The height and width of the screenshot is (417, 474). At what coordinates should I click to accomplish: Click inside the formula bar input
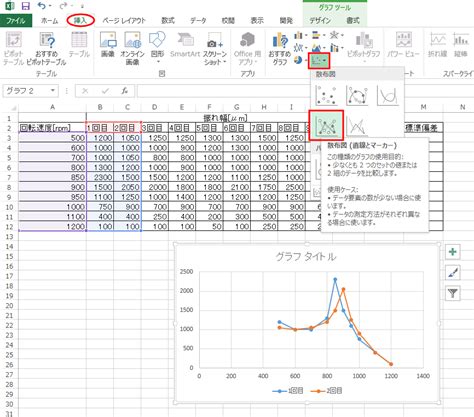tap(223, 91)
